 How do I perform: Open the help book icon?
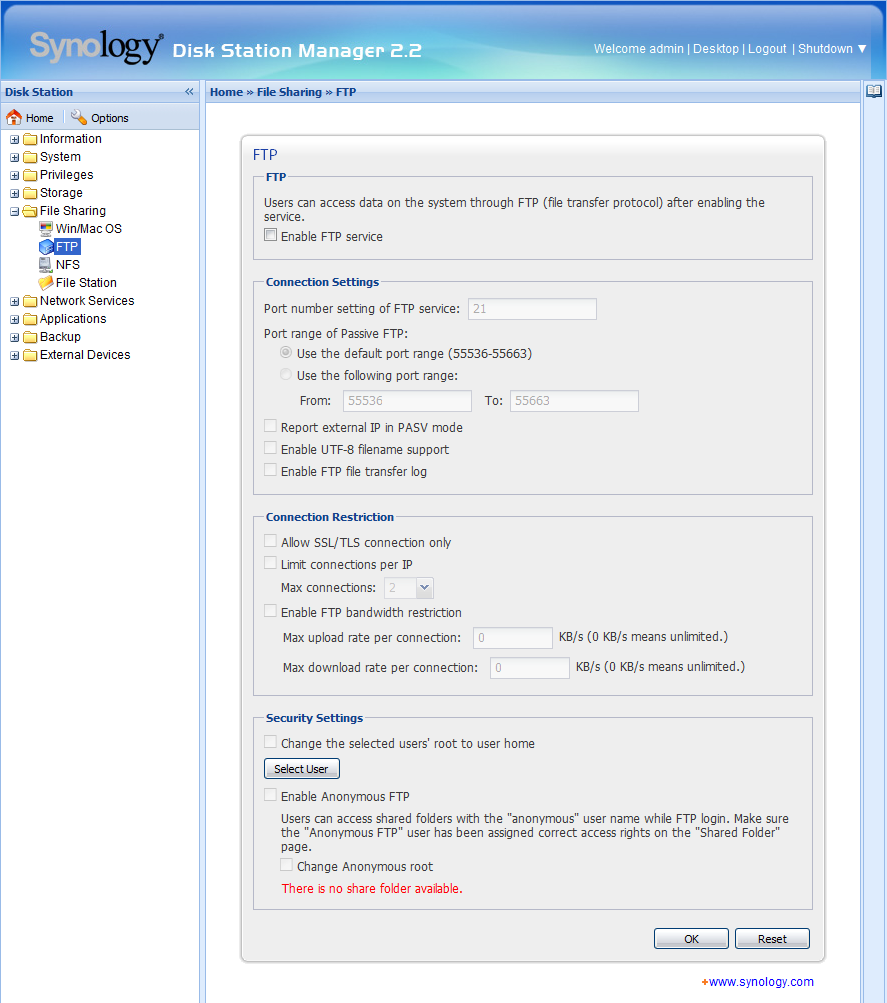tap(874, 91)
